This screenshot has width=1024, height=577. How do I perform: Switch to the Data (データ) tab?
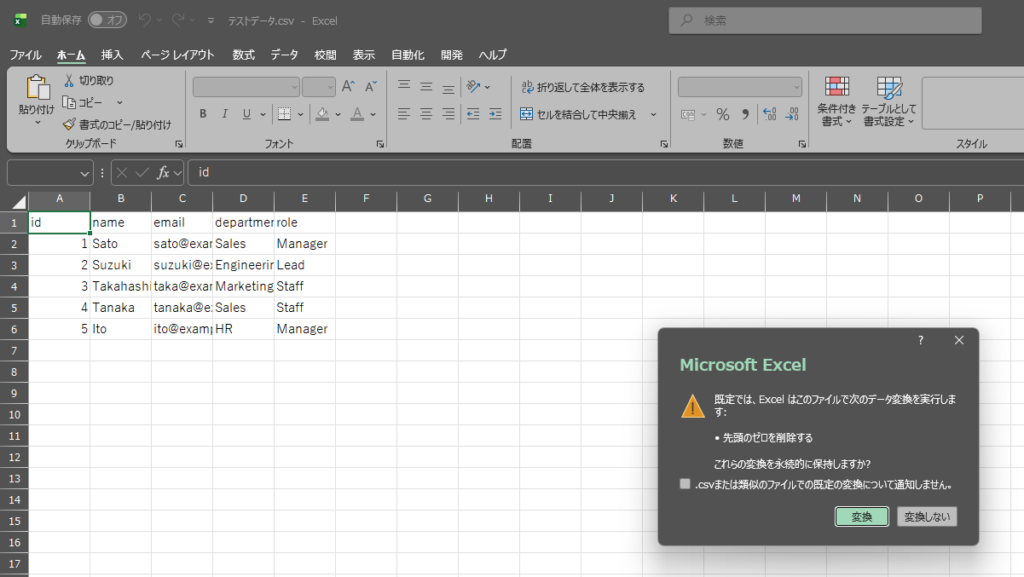click(284, 55)
